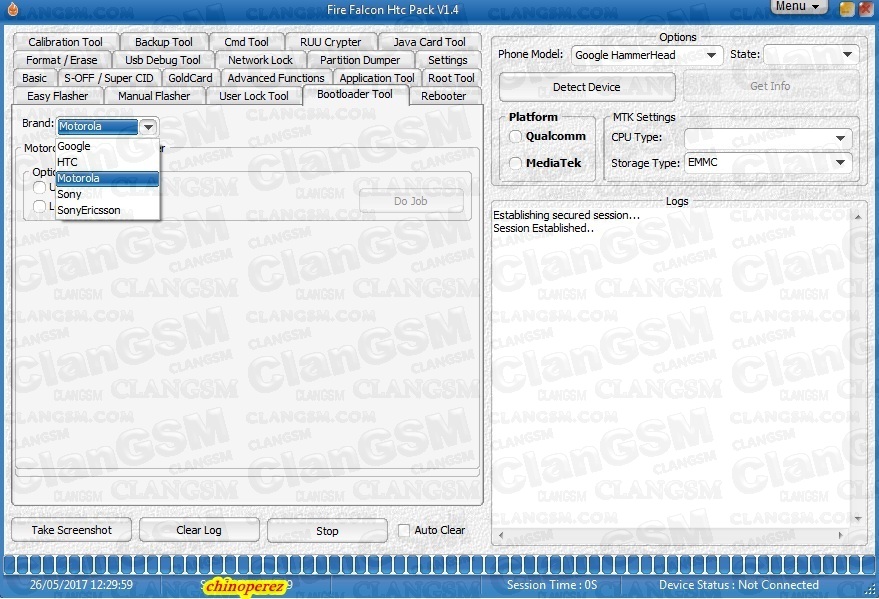The image size is (879, 599).
Task: Open the Cmd Tool tab
Action: 246,42
